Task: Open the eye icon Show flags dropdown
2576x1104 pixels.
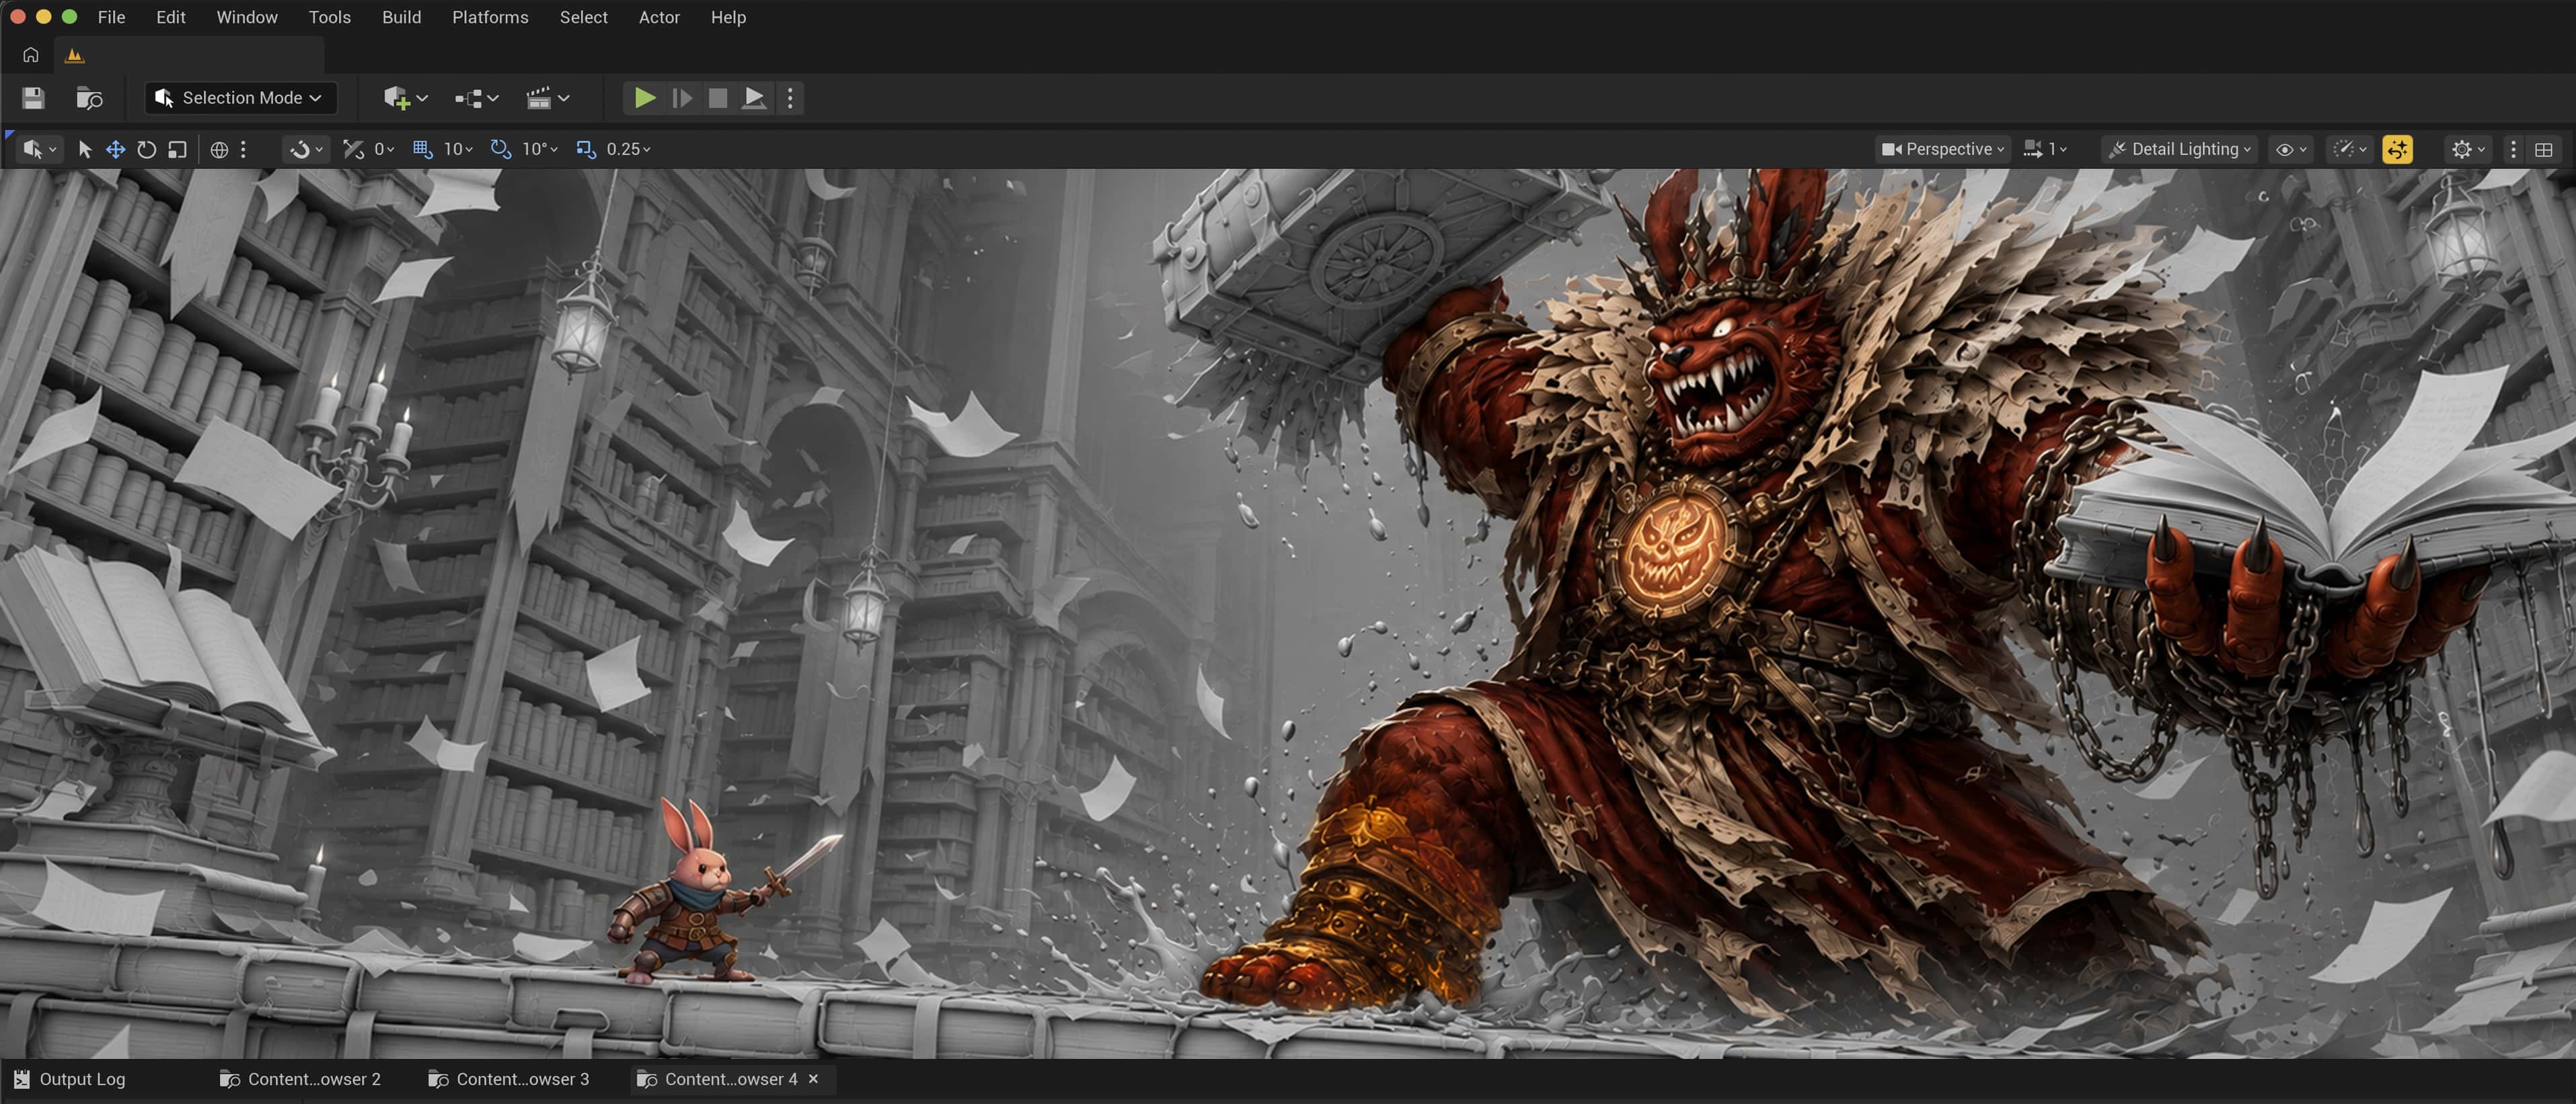Action: [x=2291, y=149]
